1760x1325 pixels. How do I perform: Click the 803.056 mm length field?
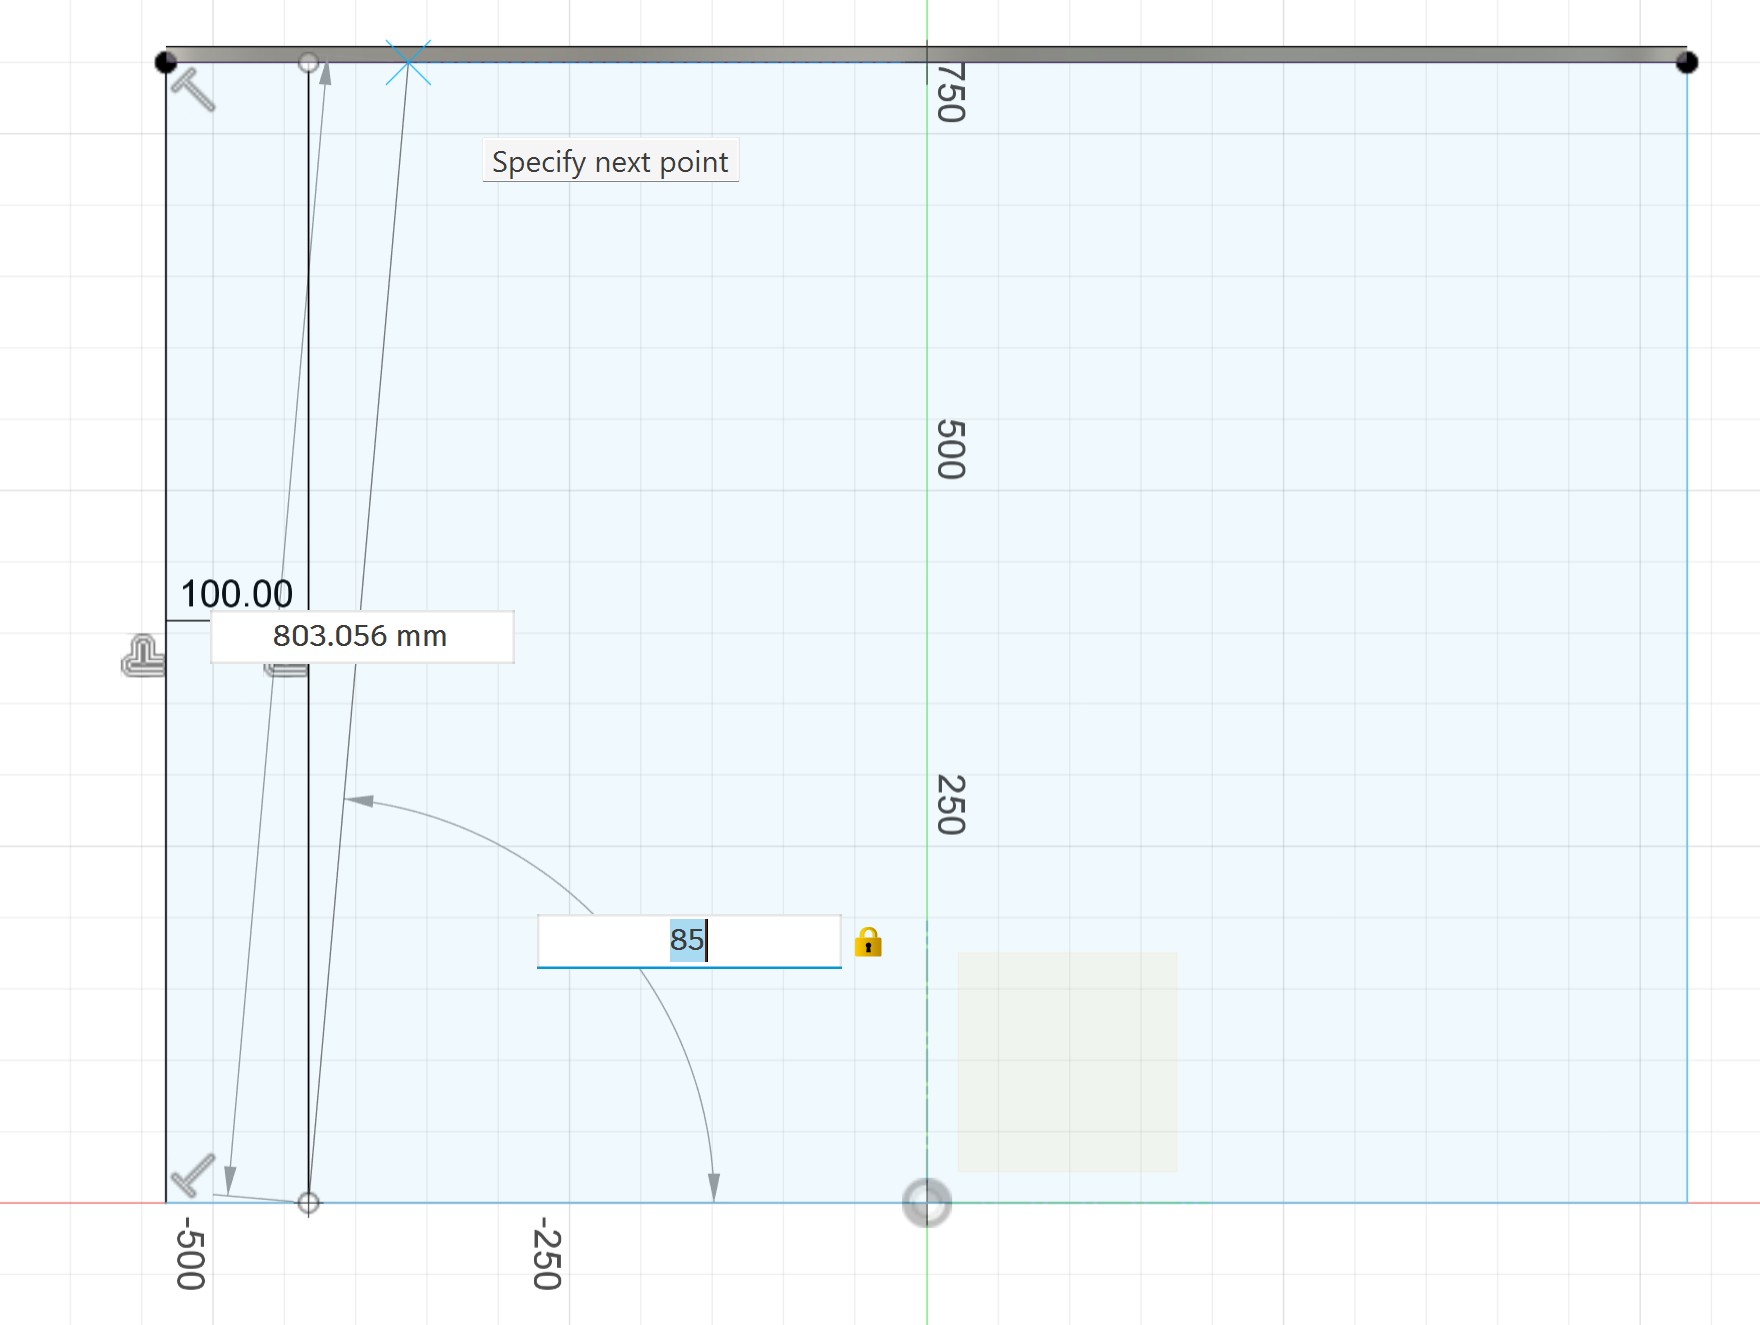[x=362, y=636]
